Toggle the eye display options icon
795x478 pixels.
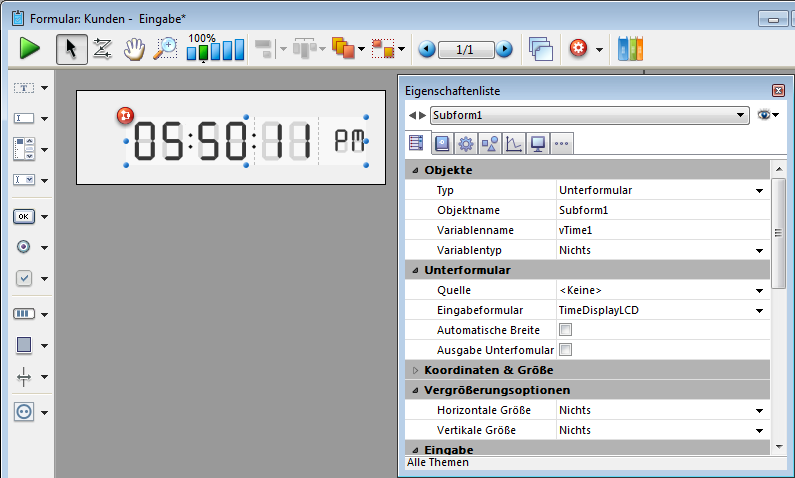pos(765,115)
